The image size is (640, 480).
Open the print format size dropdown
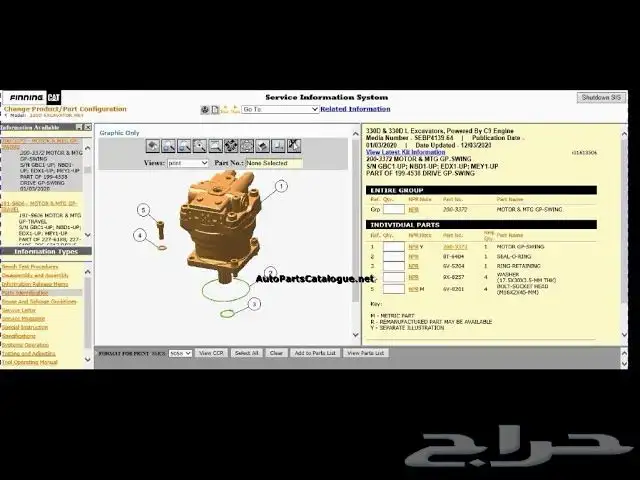181,353
